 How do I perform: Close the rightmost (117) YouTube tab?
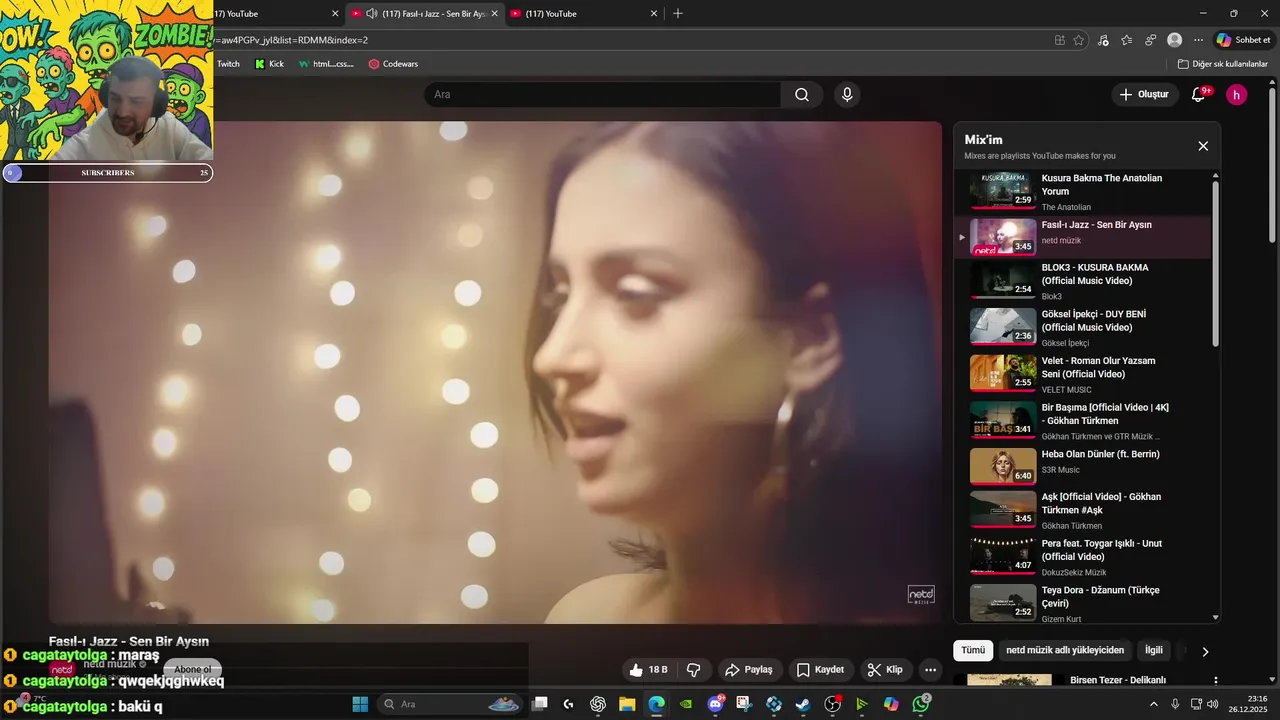pos(654,14)
